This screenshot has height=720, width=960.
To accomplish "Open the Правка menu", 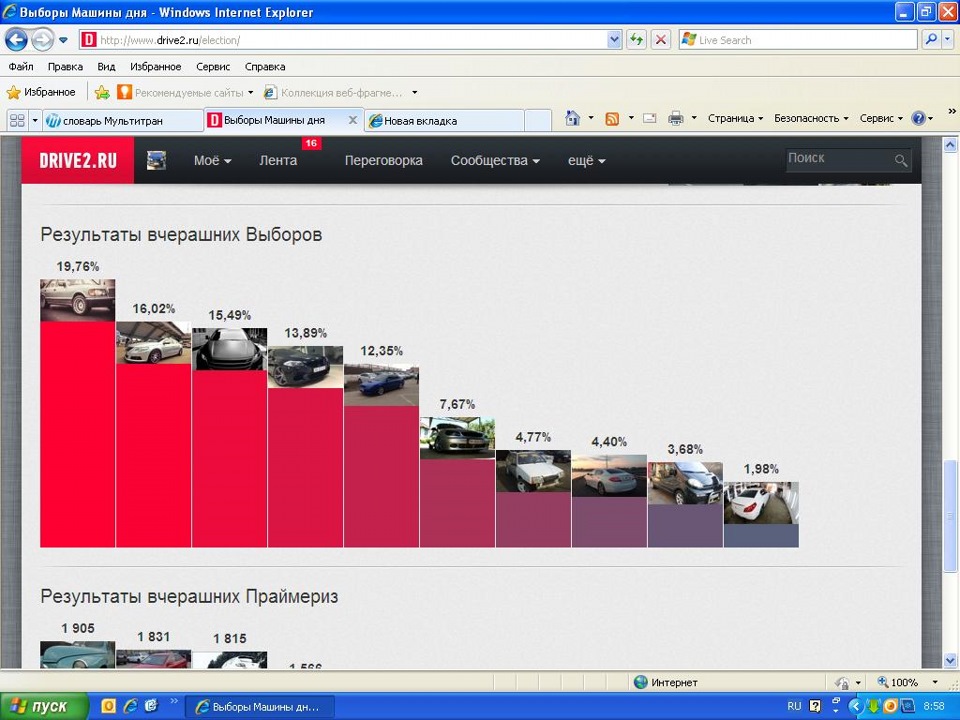I will [x=65, y=67].
